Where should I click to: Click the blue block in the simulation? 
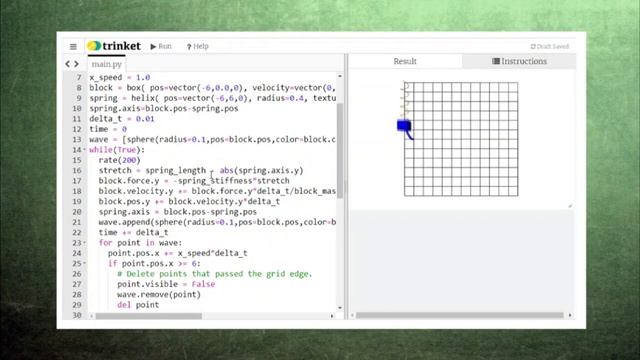point(404,125)
